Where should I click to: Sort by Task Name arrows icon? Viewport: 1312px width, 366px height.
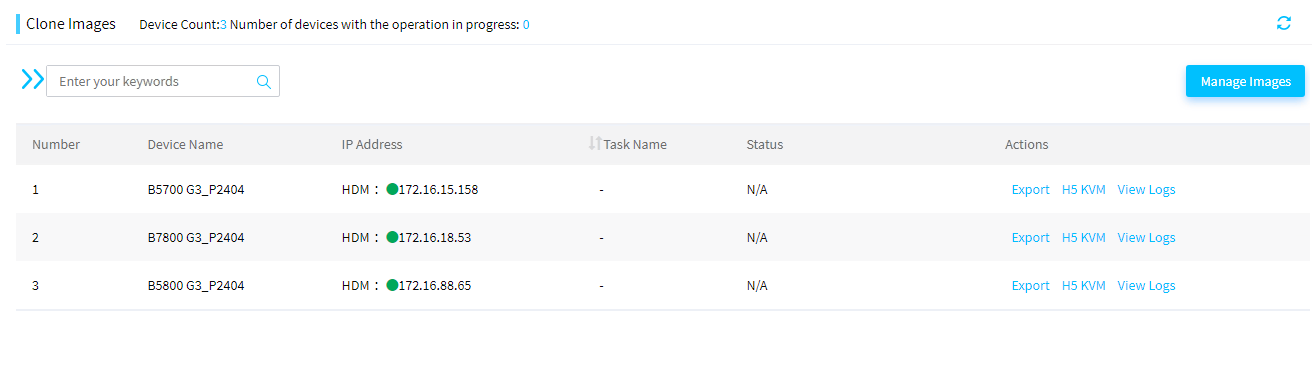(x=595, y=144)
